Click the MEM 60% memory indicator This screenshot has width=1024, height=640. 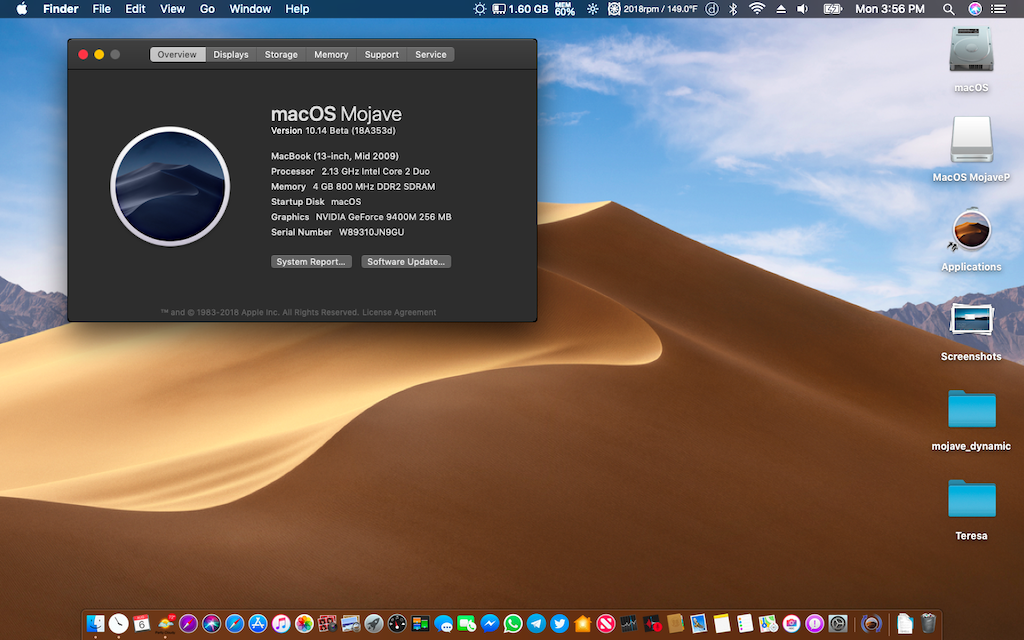(x=565, y=8)
